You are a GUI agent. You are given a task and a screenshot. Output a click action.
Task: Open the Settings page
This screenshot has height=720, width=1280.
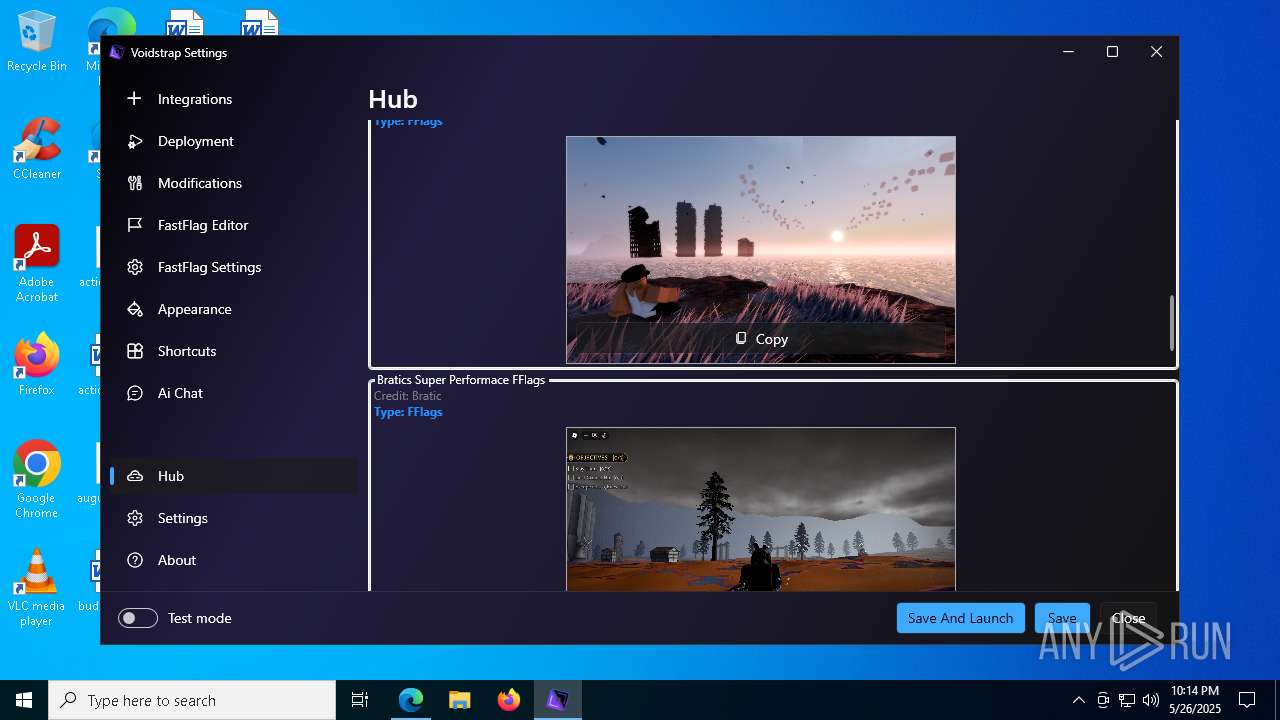(234, 518)
